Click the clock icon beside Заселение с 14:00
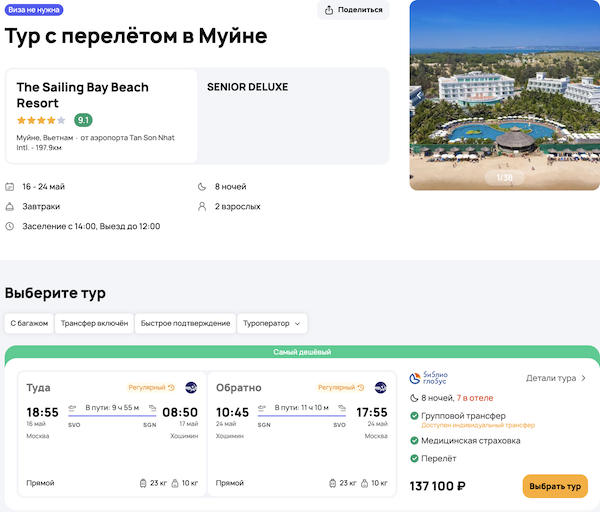 click(x=10, y=226)
